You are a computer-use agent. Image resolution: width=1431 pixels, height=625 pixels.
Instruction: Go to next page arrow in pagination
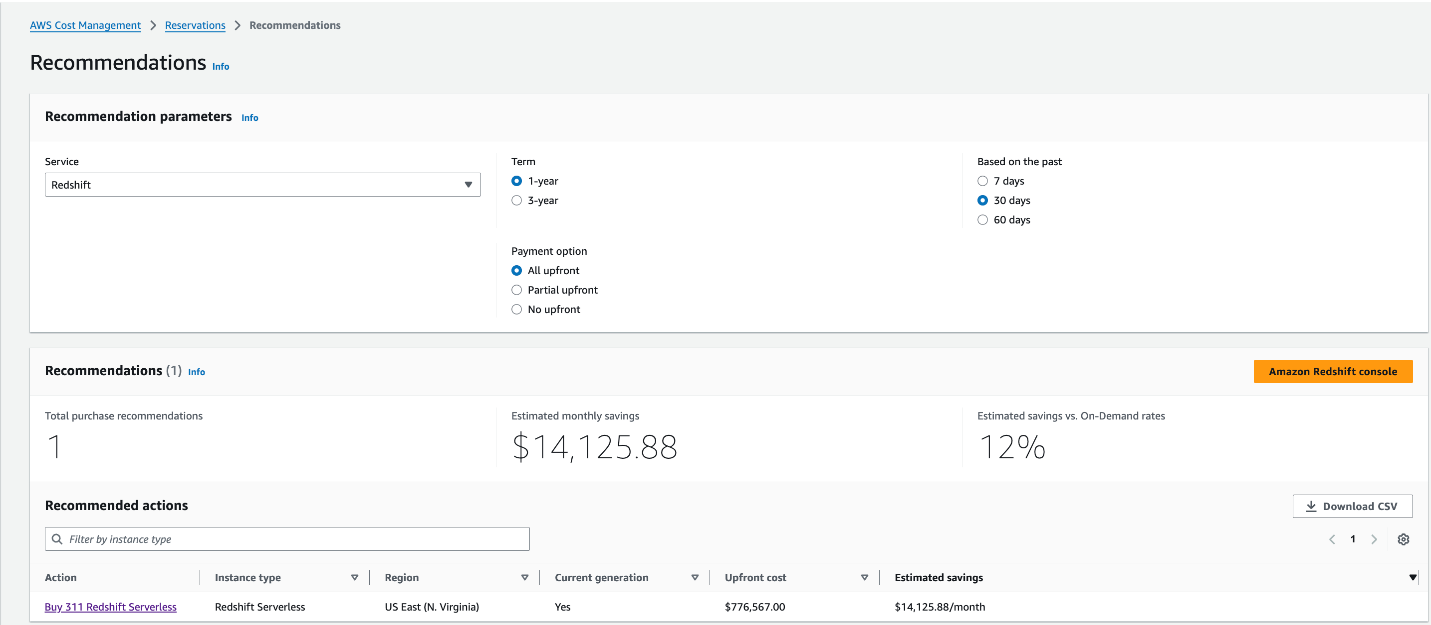tap(1374, 539)
